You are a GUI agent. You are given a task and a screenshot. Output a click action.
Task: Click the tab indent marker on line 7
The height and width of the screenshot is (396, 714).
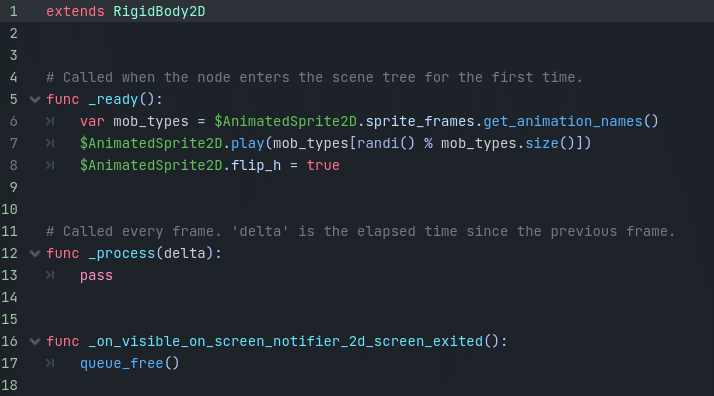(50, 143)
